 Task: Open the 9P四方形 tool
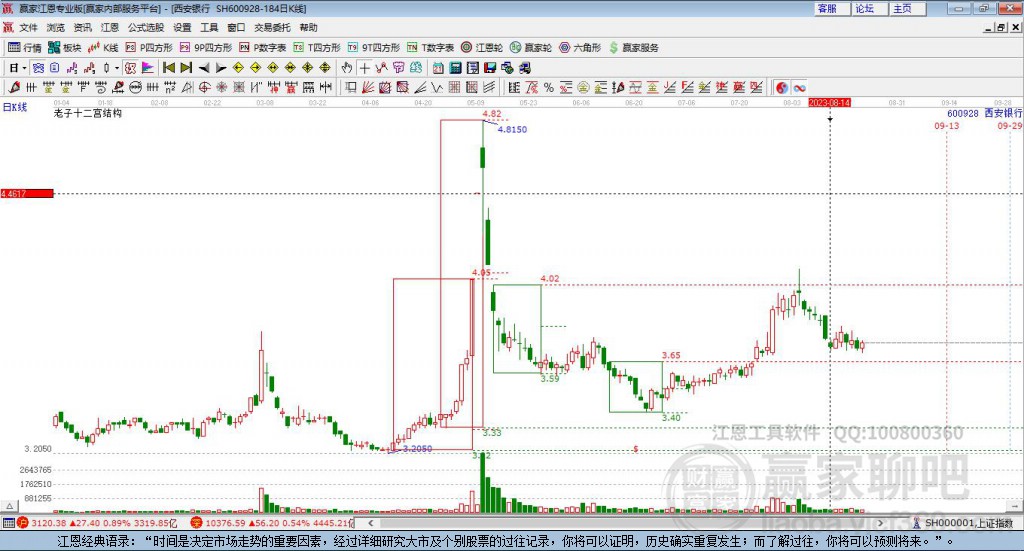(206, 48)
